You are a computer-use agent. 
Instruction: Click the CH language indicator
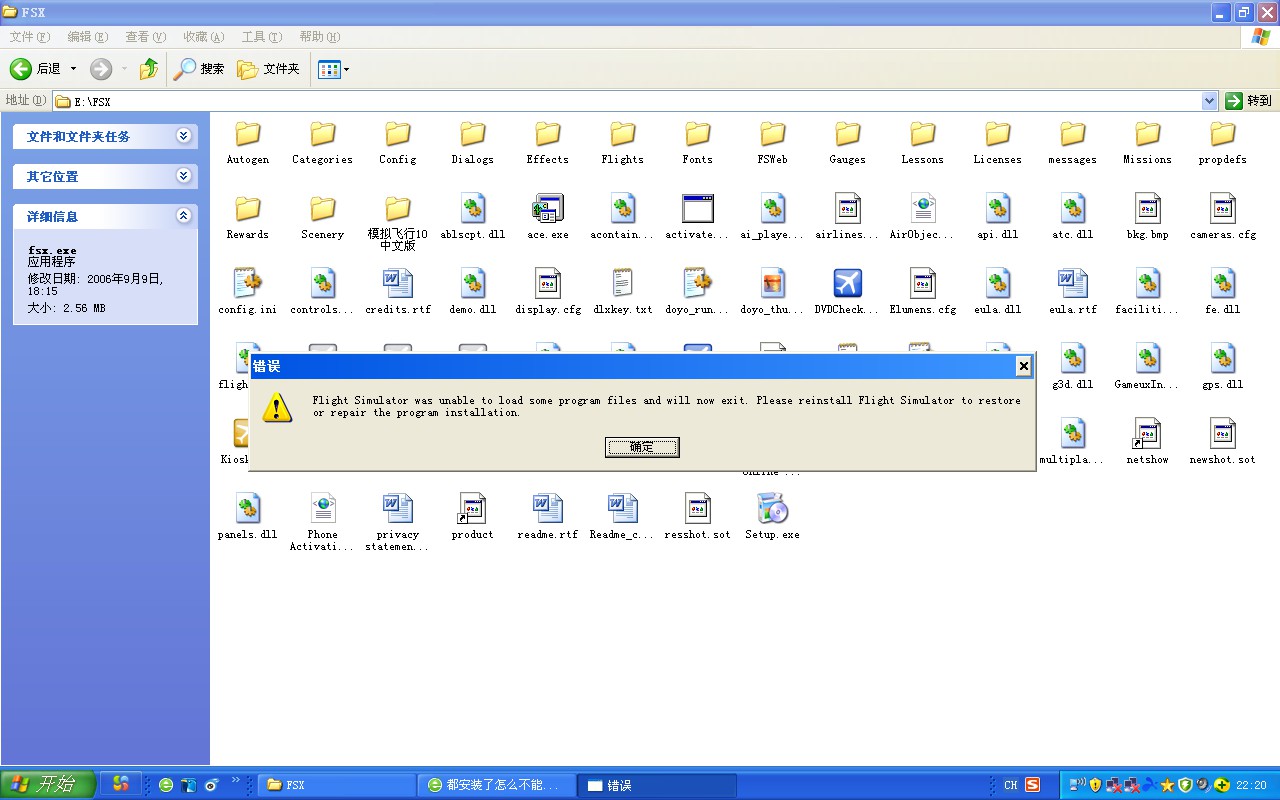[1010, 785]
